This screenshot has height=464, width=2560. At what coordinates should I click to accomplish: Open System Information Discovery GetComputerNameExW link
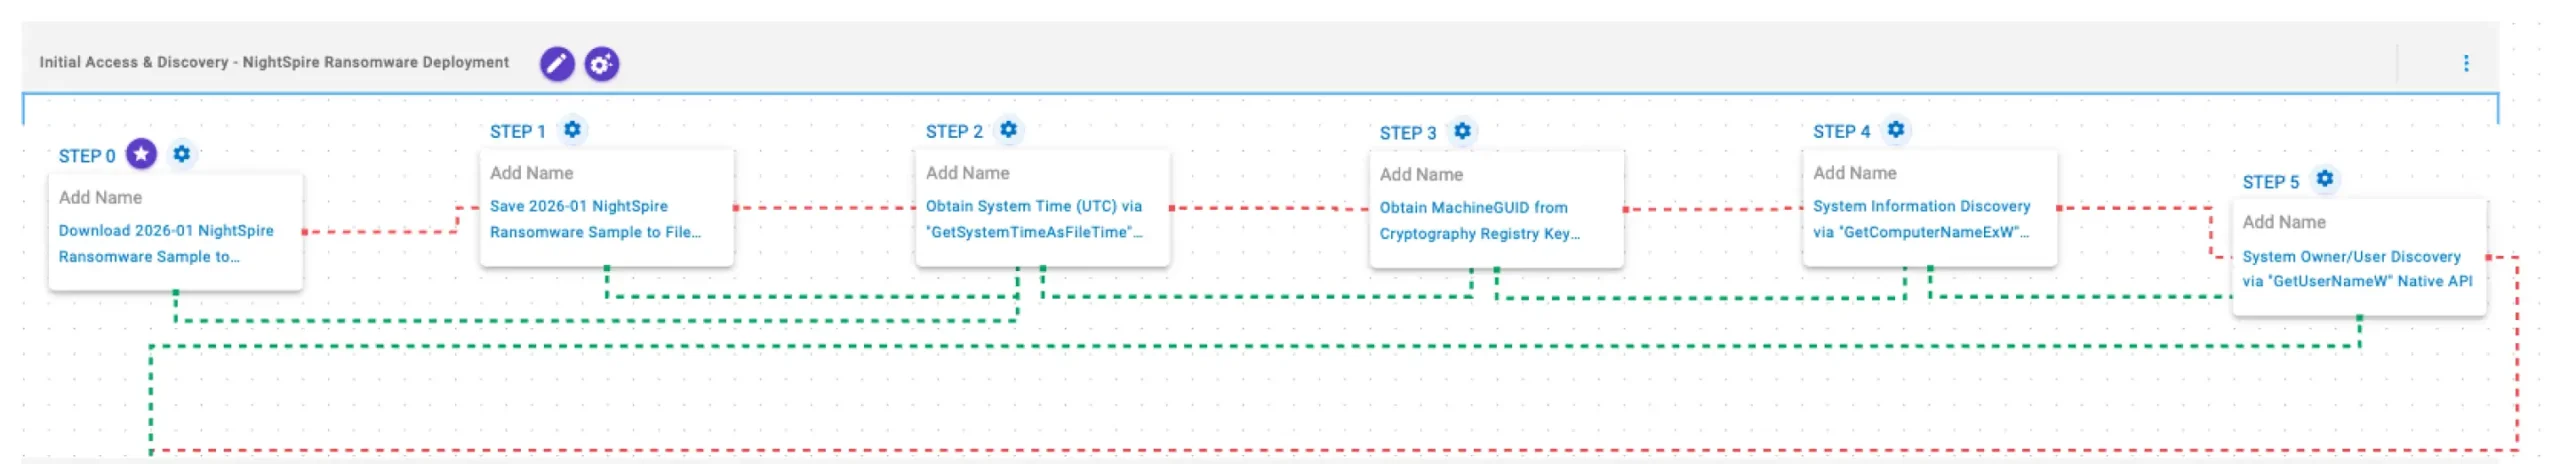[1921, 219]
